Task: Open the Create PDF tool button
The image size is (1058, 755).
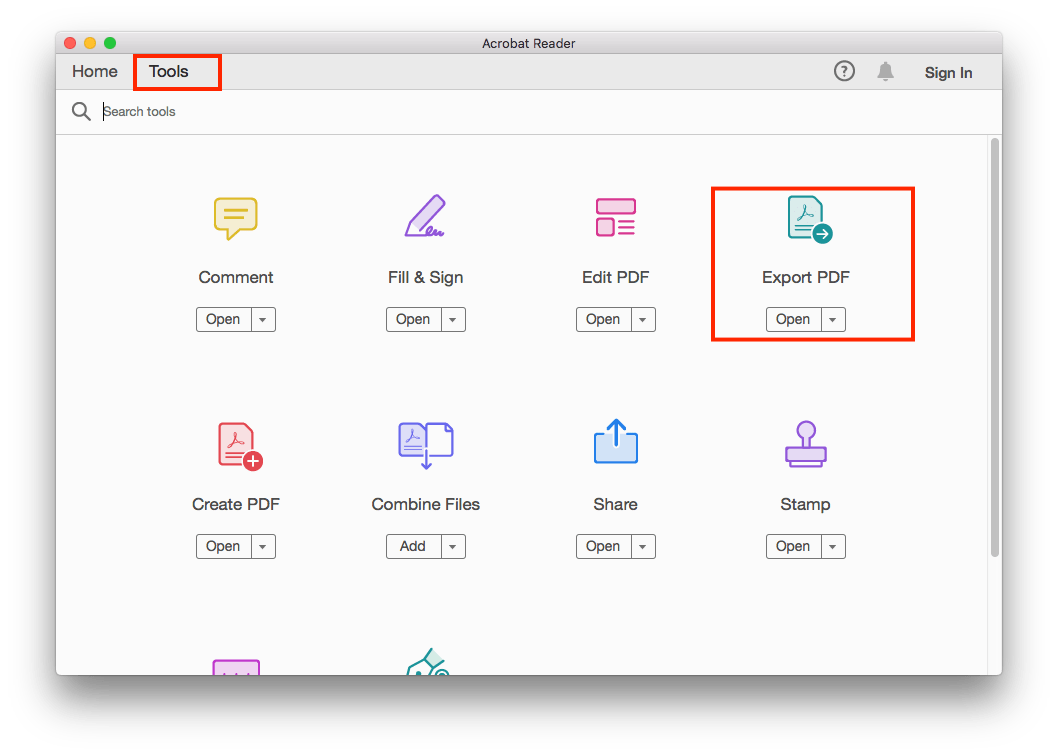Action: [x=223, y=546]
